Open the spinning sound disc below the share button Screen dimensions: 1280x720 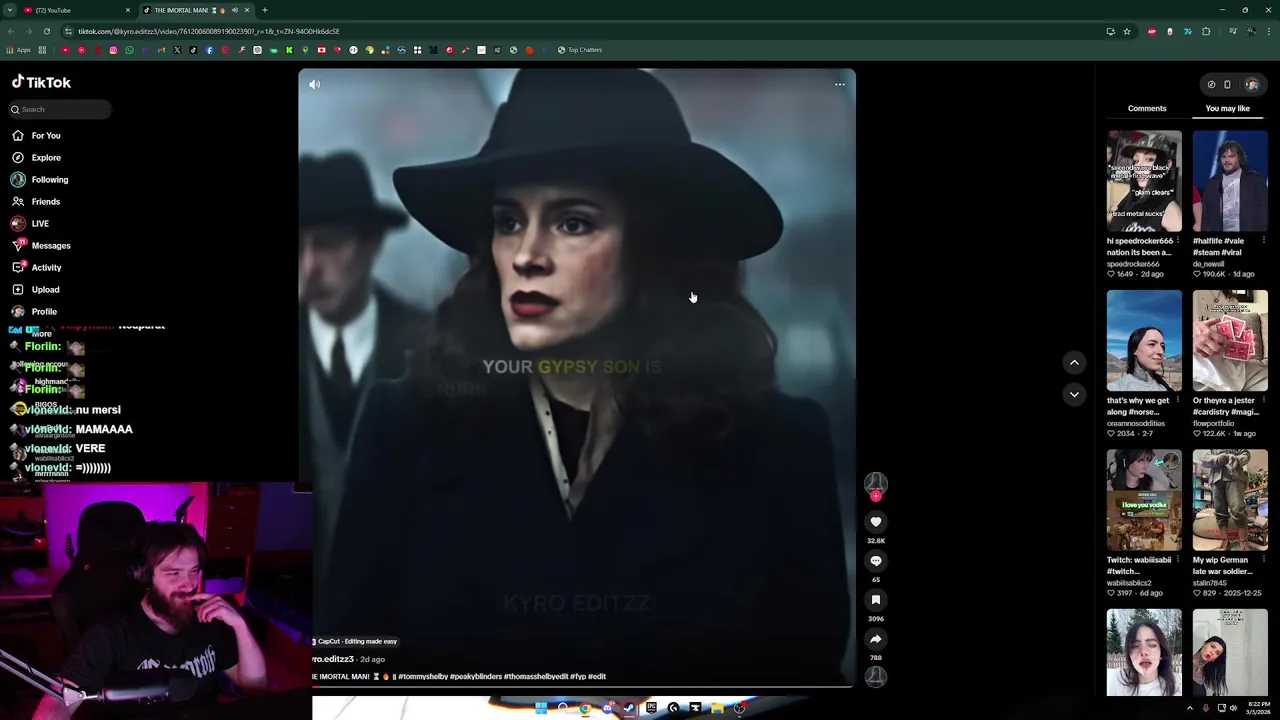[x=875, y=677]
